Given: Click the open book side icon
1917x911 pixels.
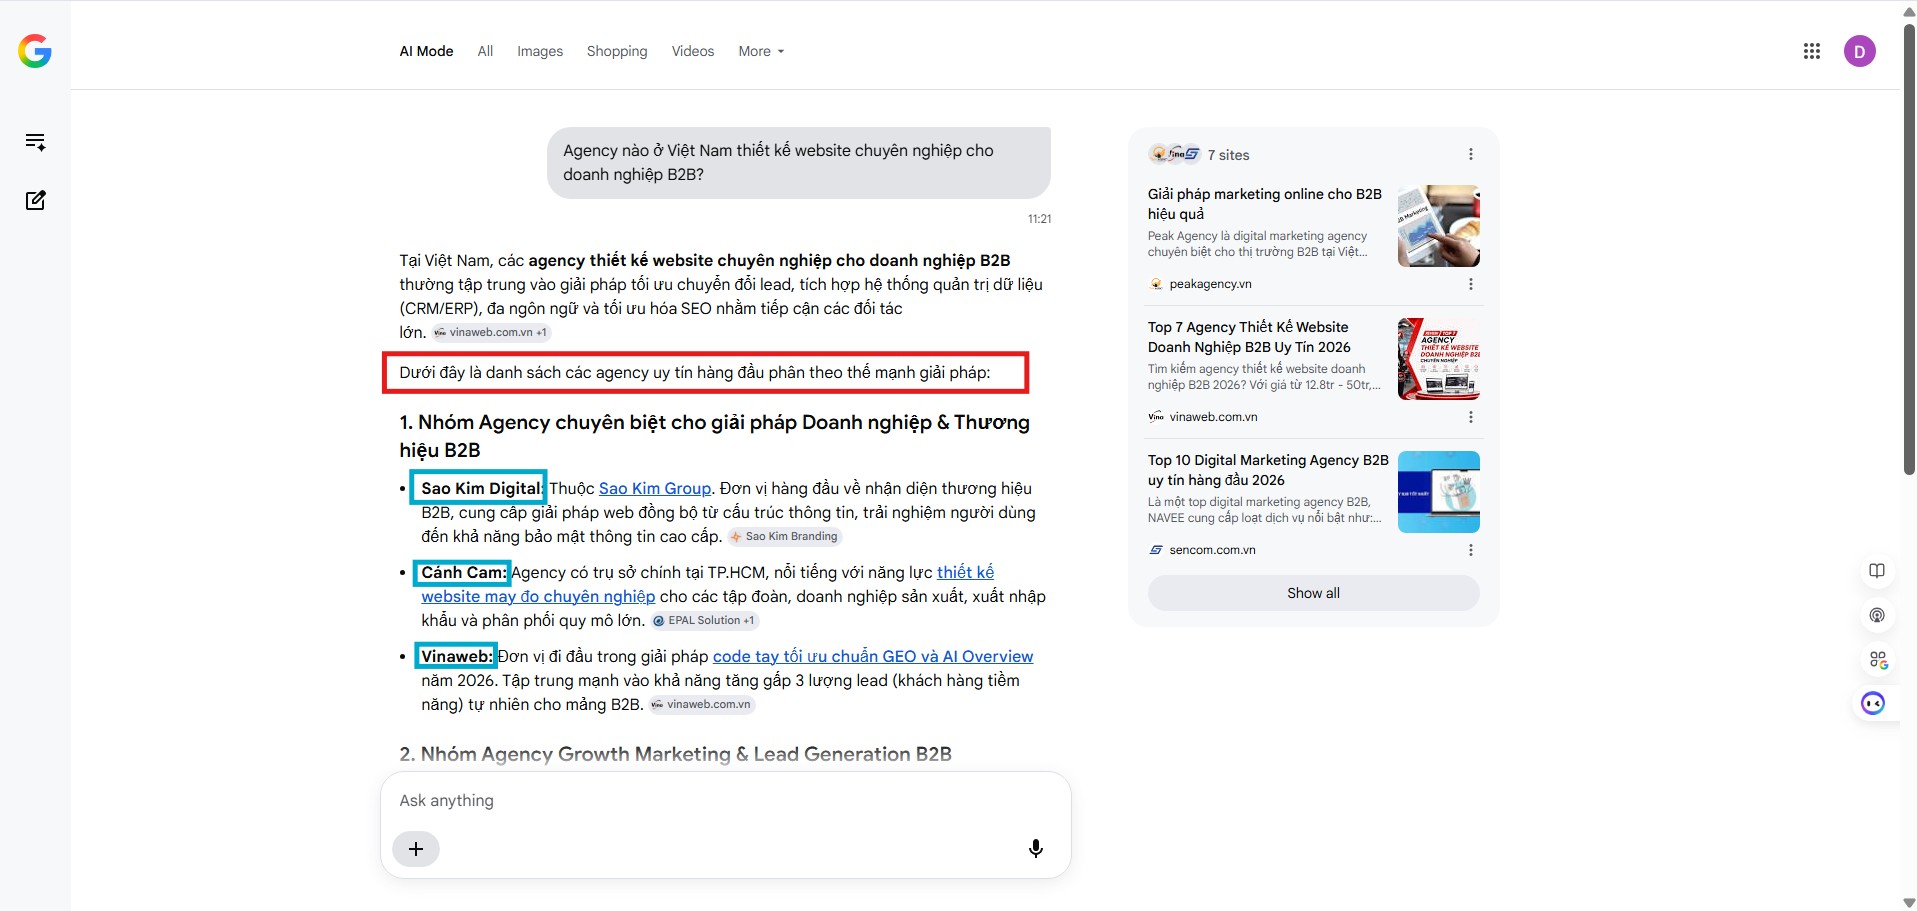Looking at the screenshot, I should point(1877,571).
